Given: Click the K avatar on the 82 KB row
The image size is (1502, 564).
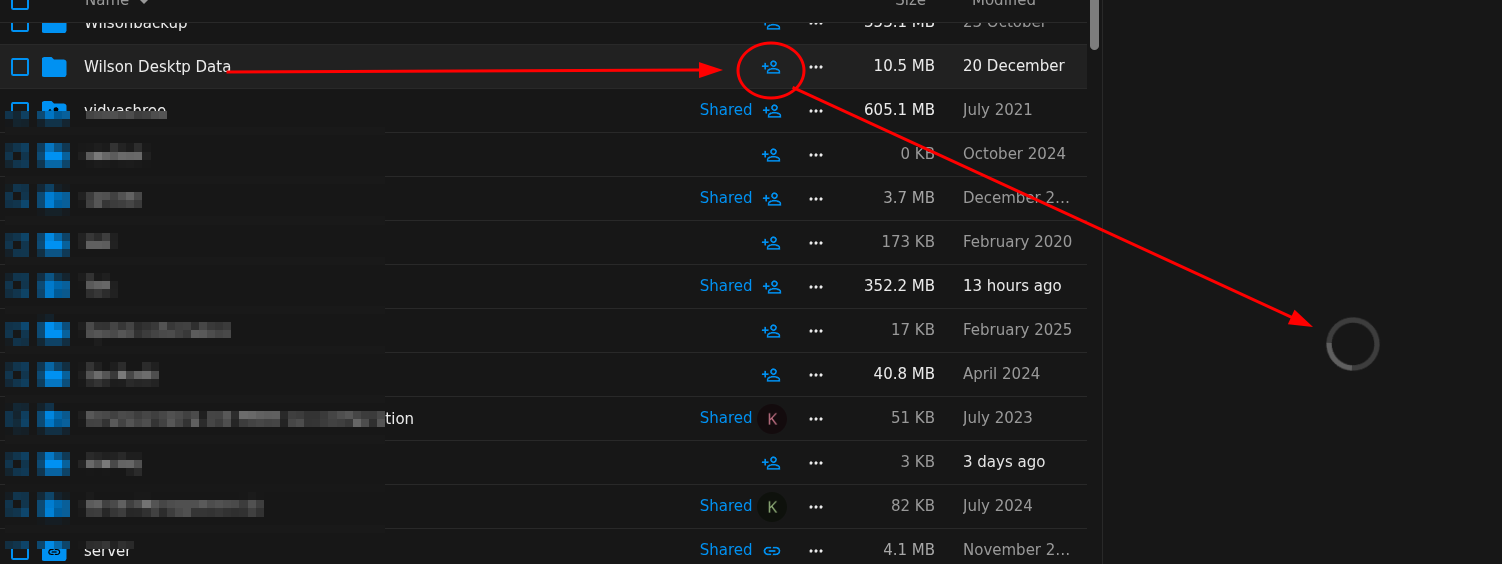Looking at the screenshot, I should click(771, 507).
